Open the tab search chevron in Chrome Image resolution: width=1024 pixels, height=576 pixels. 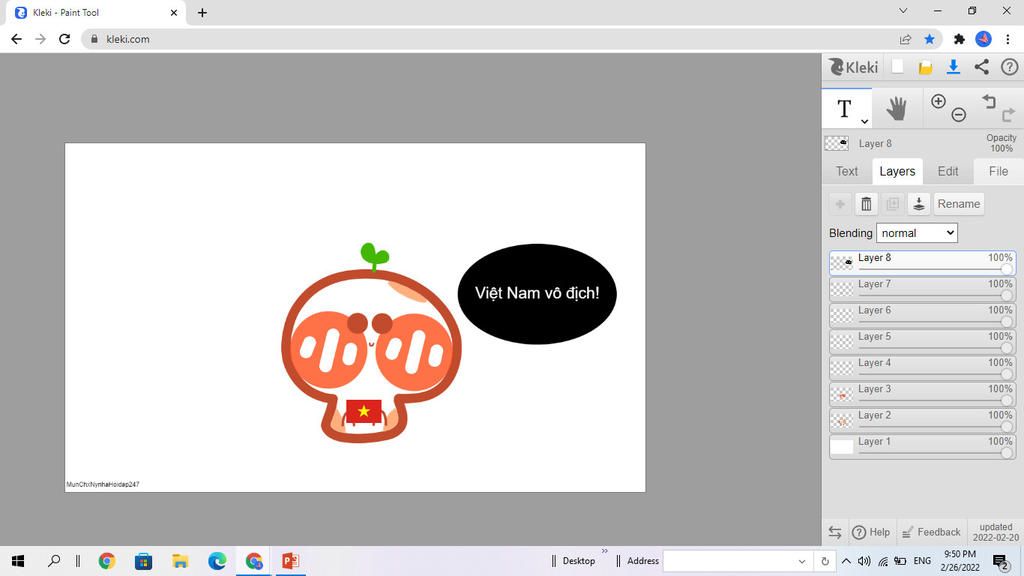[903, 10]
